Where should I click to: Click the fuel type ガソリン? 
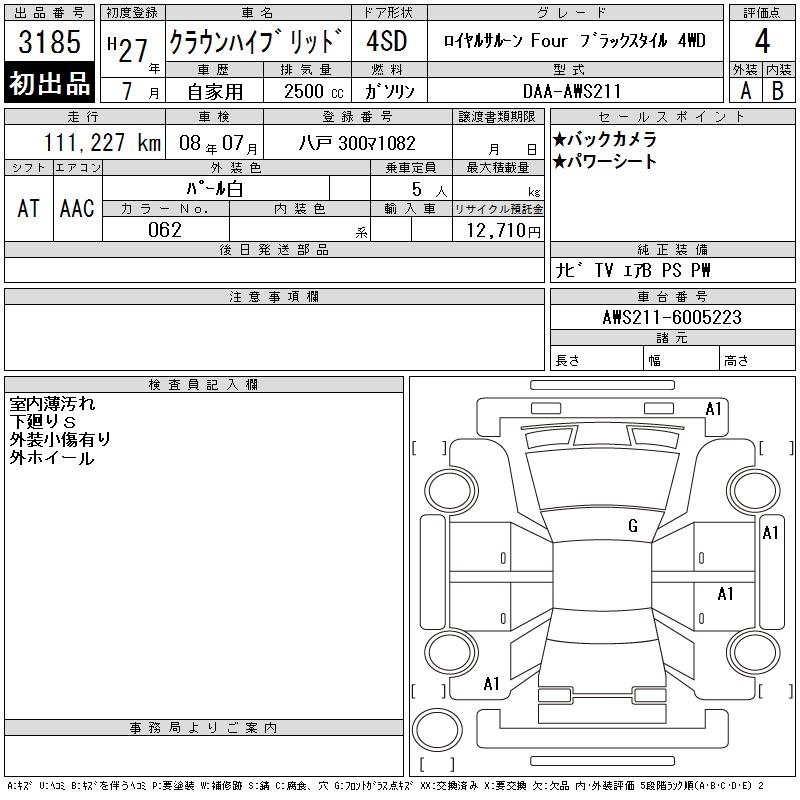click(389, 91)
